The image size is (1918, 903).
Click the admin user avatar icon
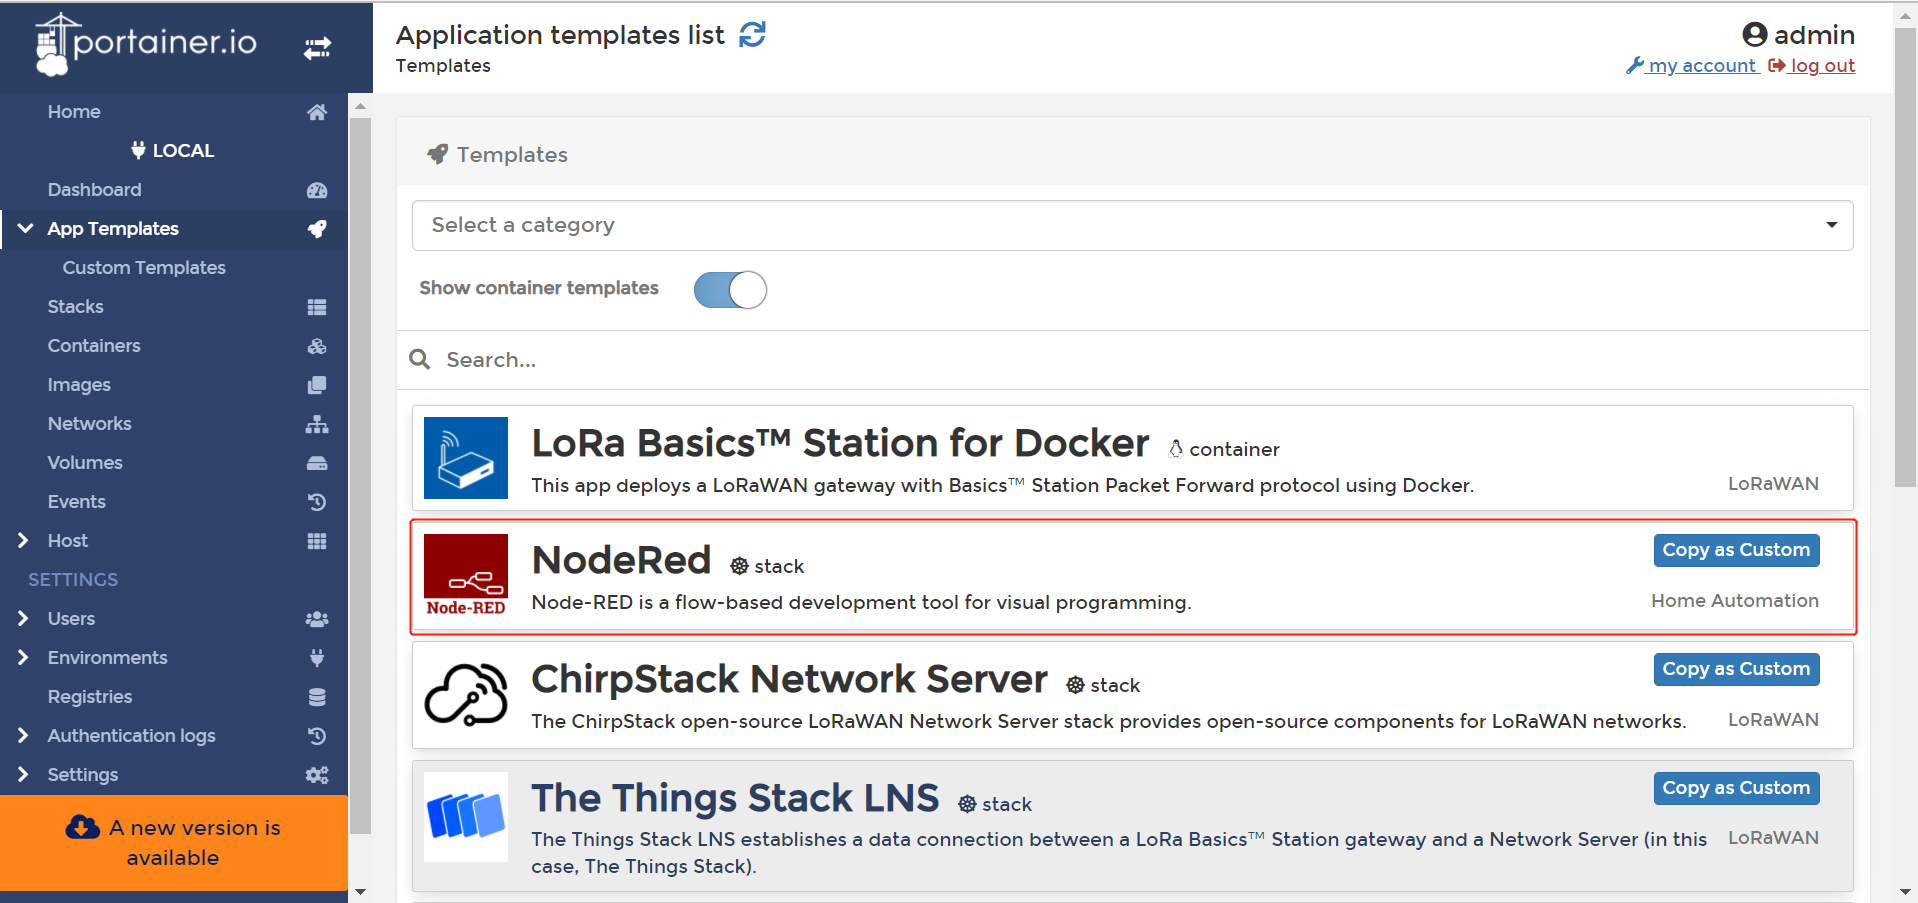click(1754, 35)
